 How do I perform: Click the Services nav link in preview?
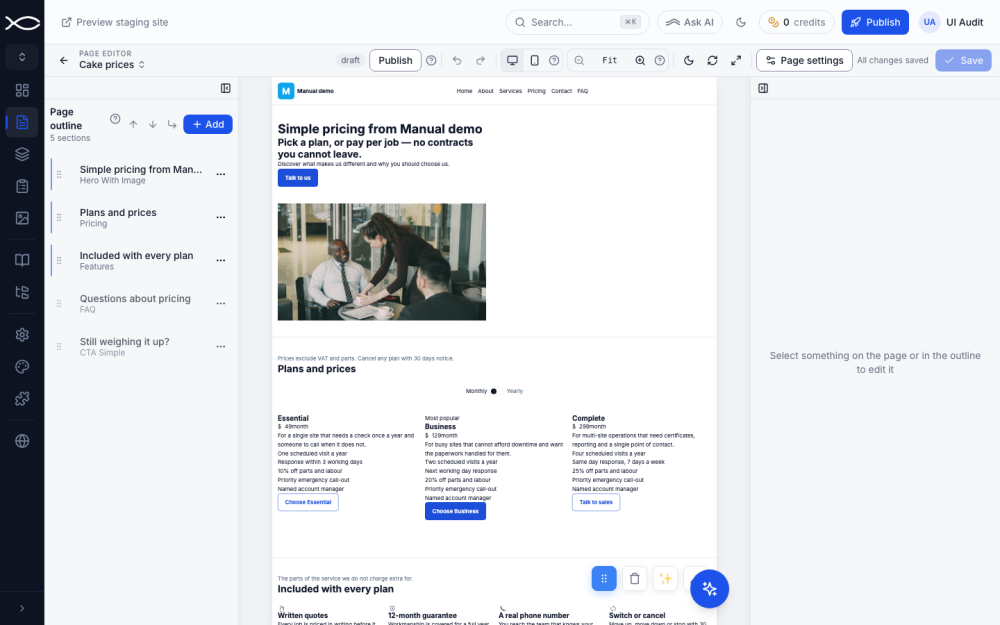510,91
